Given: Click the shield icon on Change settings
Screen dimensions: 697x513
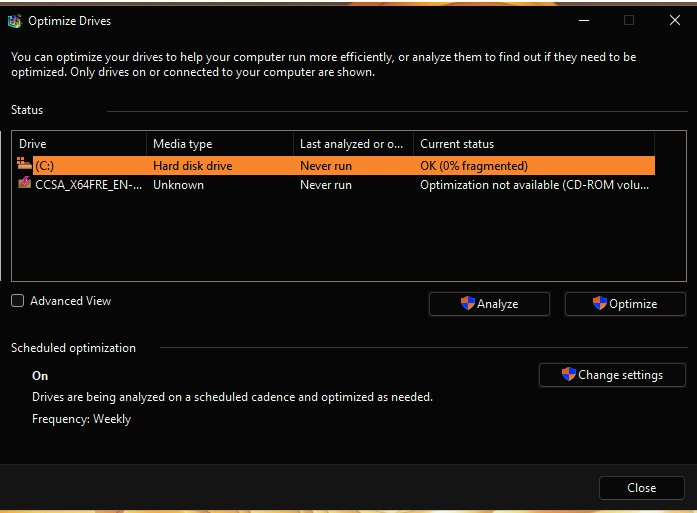Looking at the screenshot, I should 569,374.
